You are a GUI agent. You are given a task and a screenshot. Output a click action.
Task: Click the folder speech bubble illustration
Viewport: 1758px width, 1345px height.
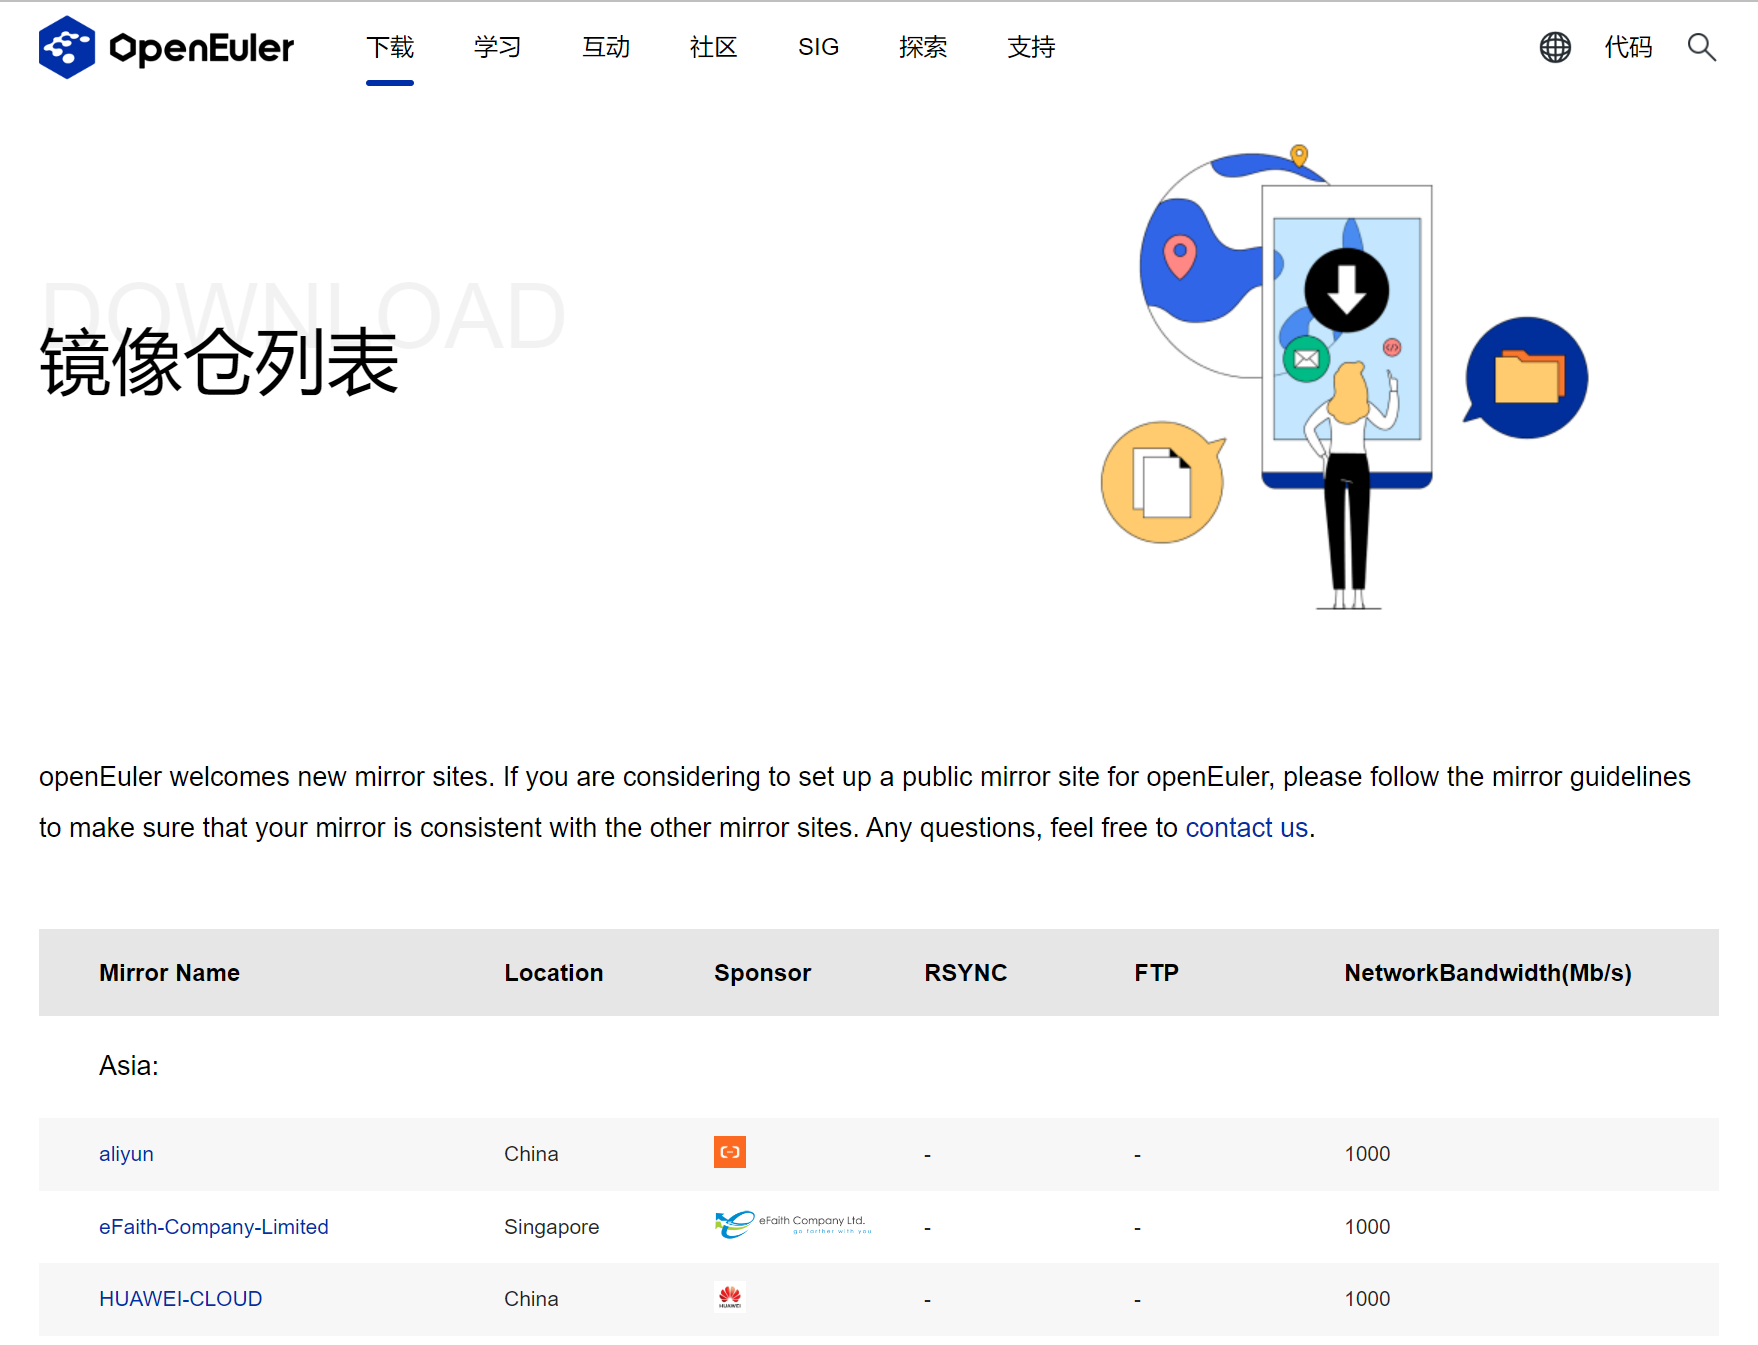(1526, 378)
